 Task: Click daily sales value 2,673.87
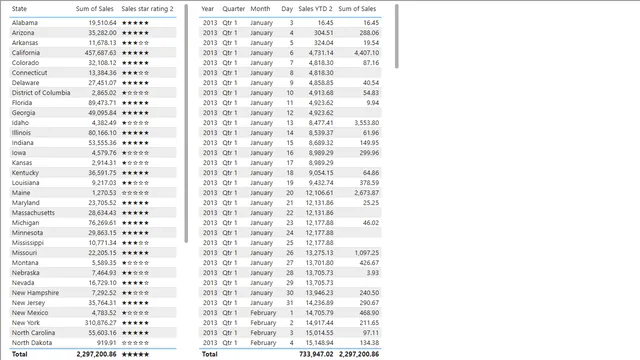tap(367, 193)
